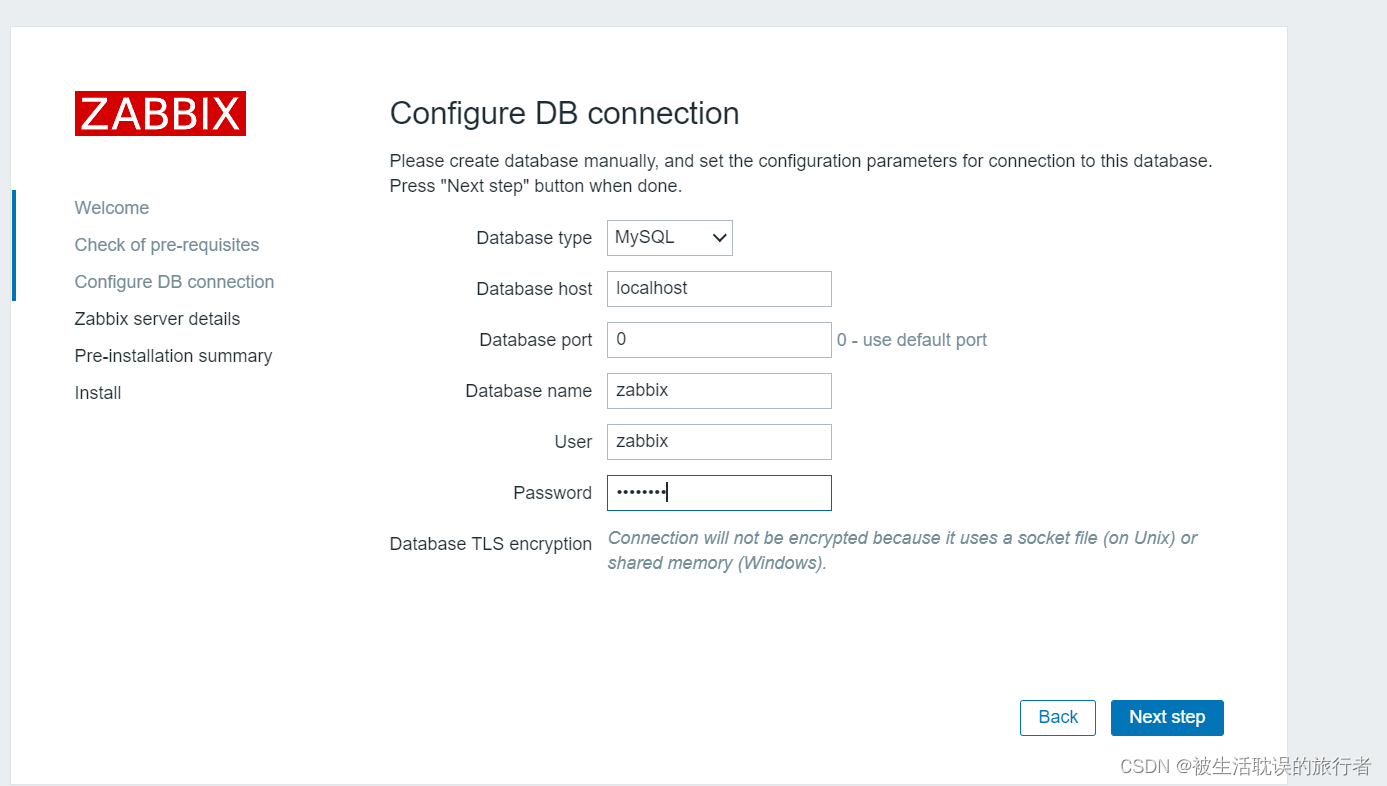Click the Database TLS encryption label

pos(491,544)
